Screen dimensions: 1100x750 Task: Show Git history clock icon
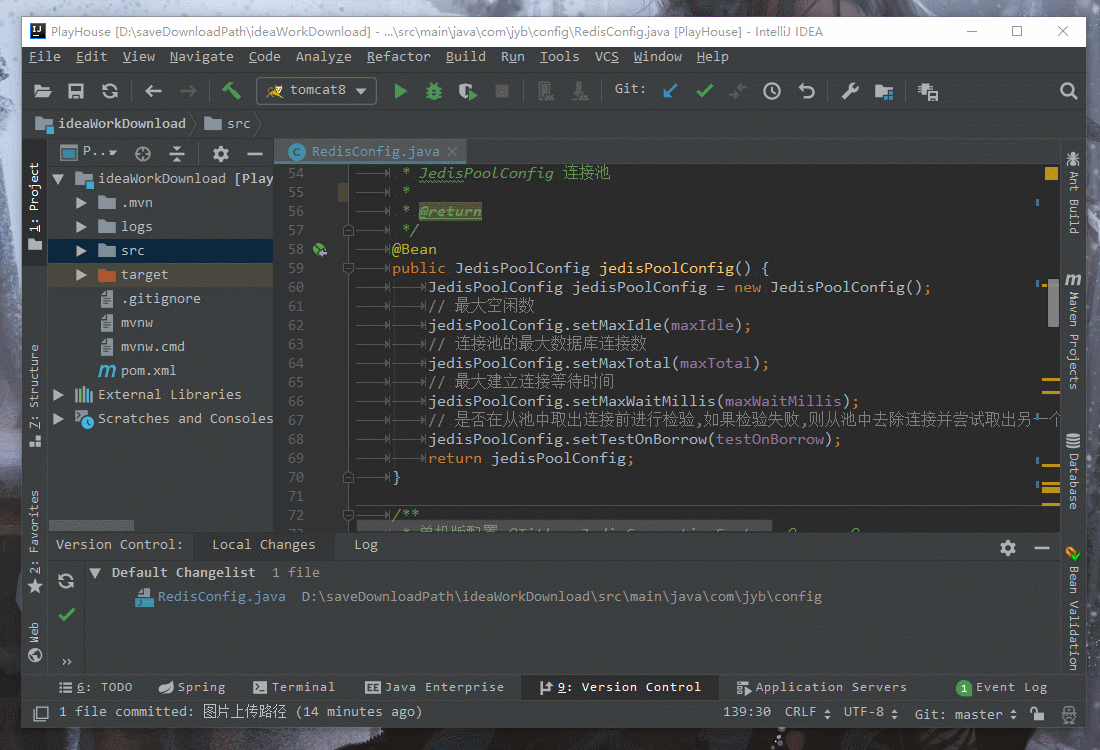772,91
